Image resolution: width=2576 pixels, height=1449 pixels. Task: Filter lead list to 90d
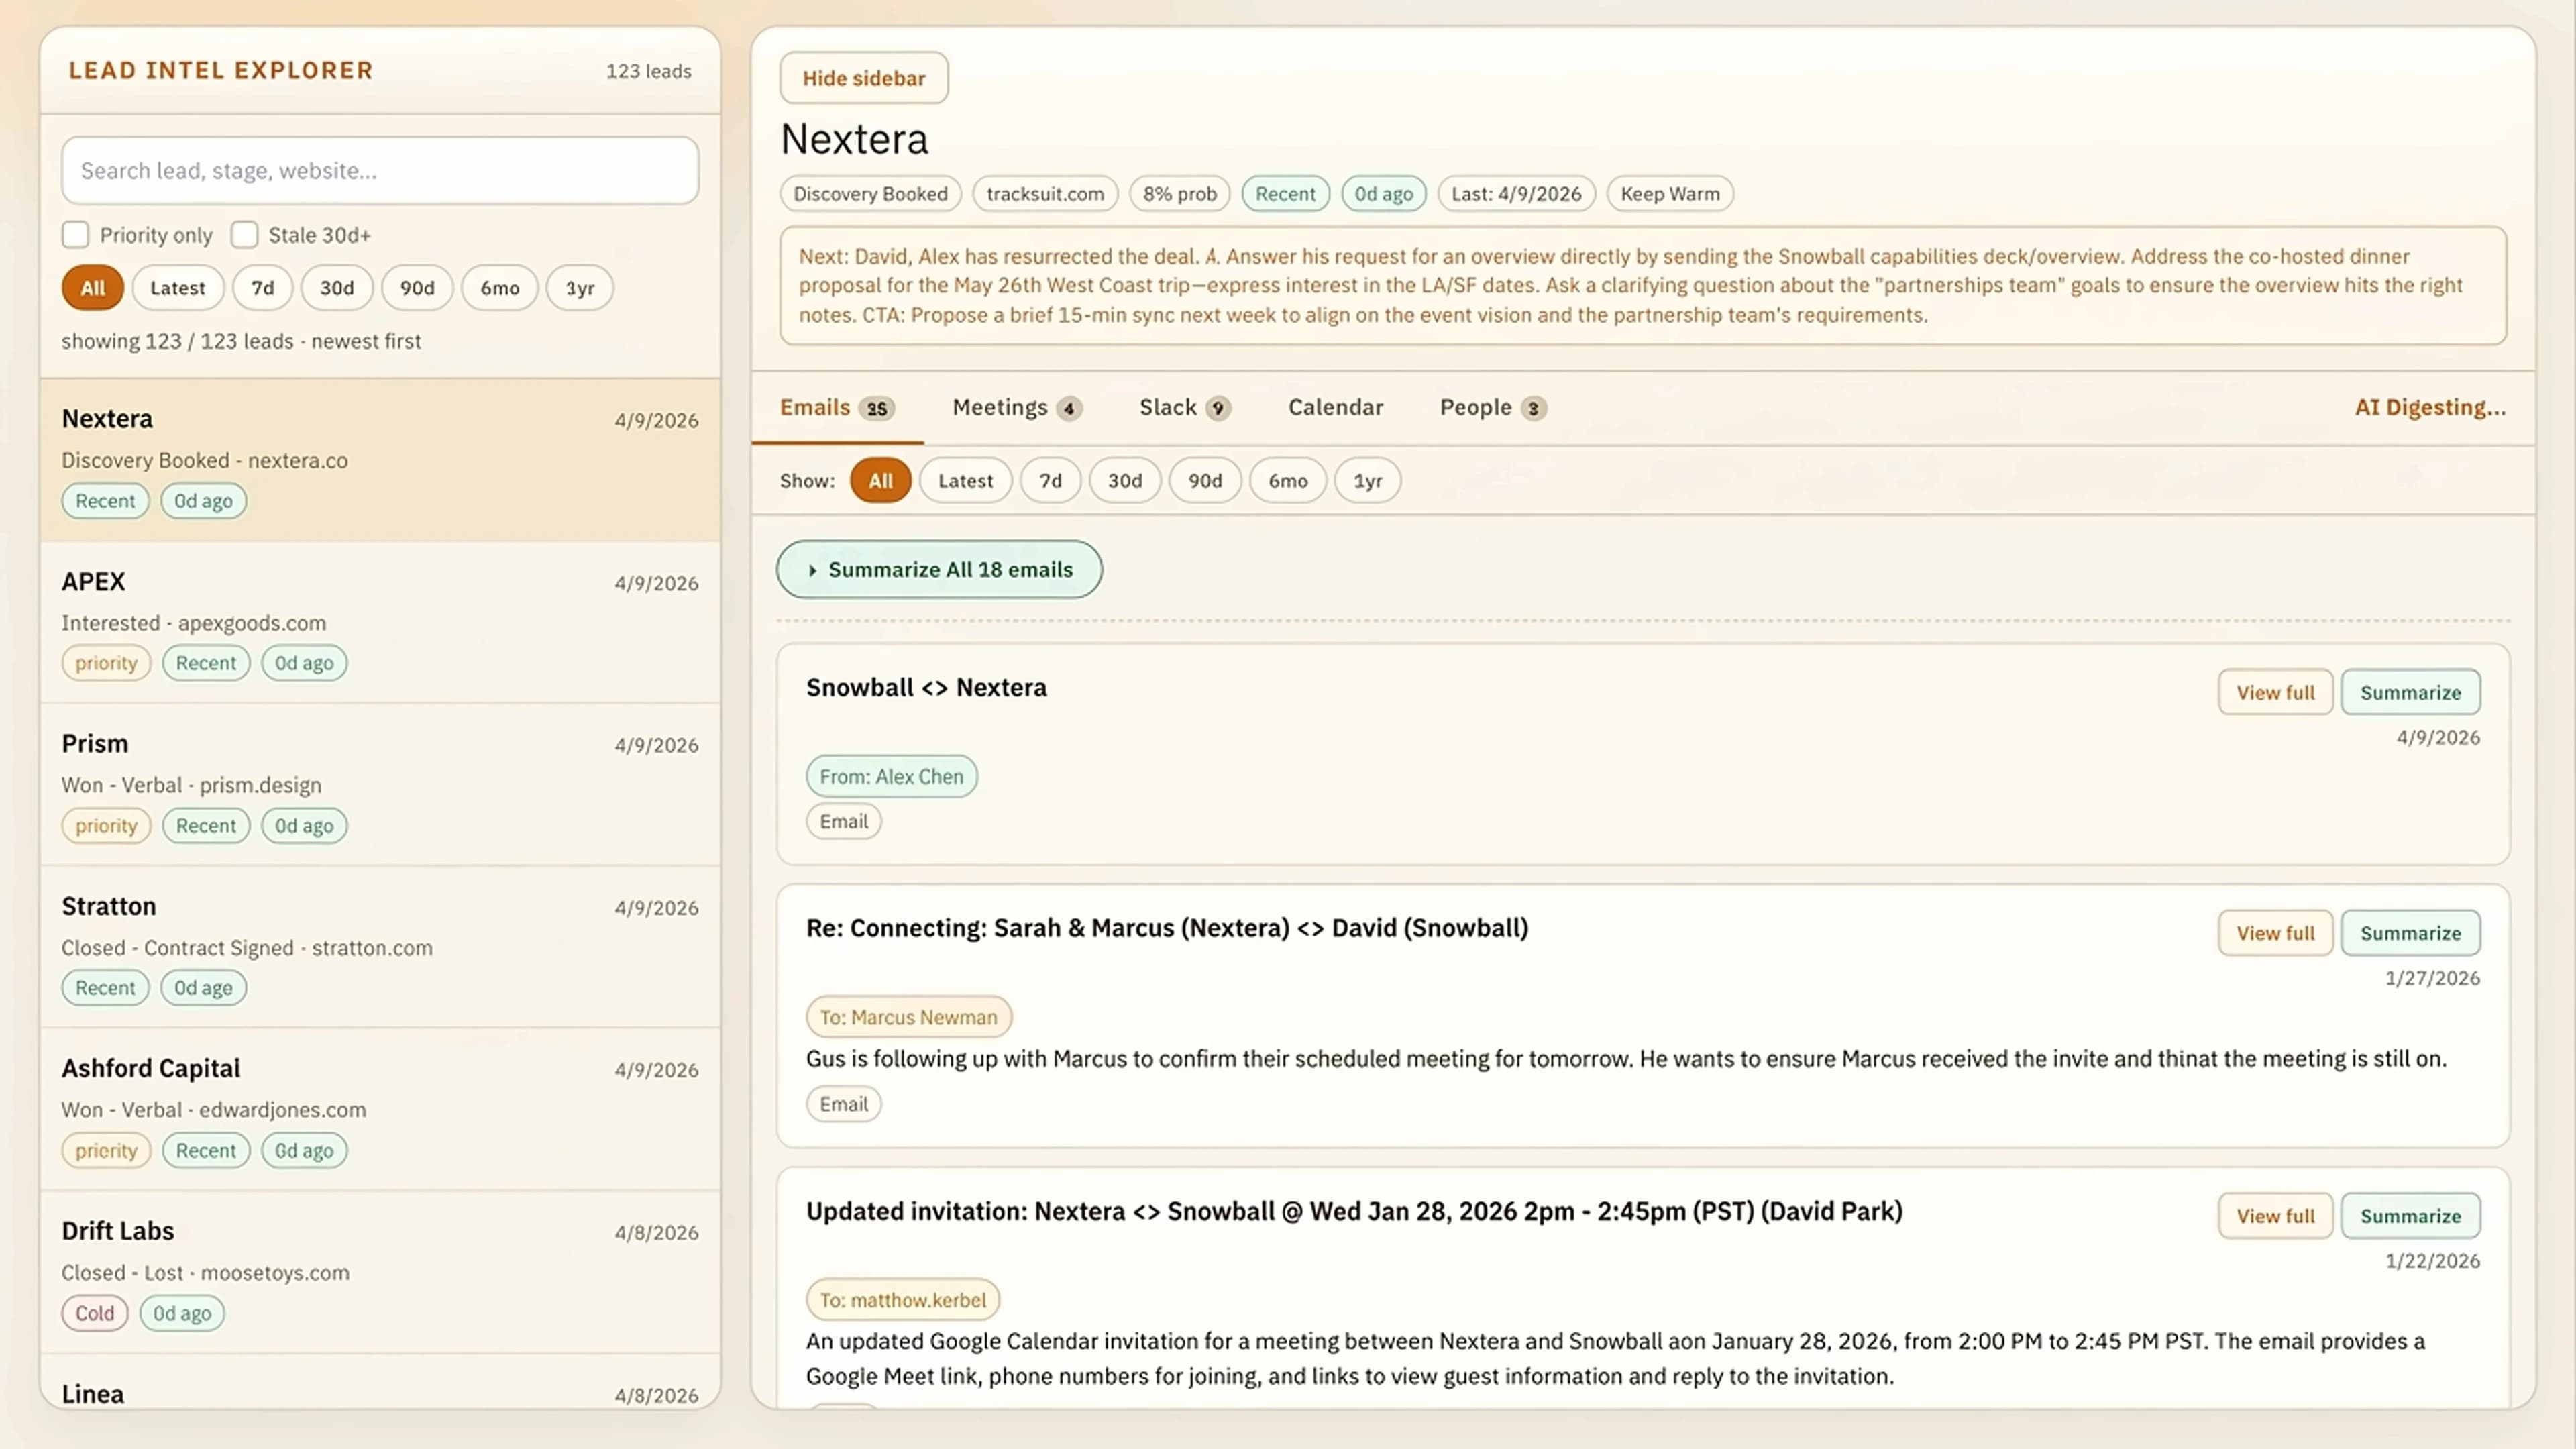tap(417, 288)
